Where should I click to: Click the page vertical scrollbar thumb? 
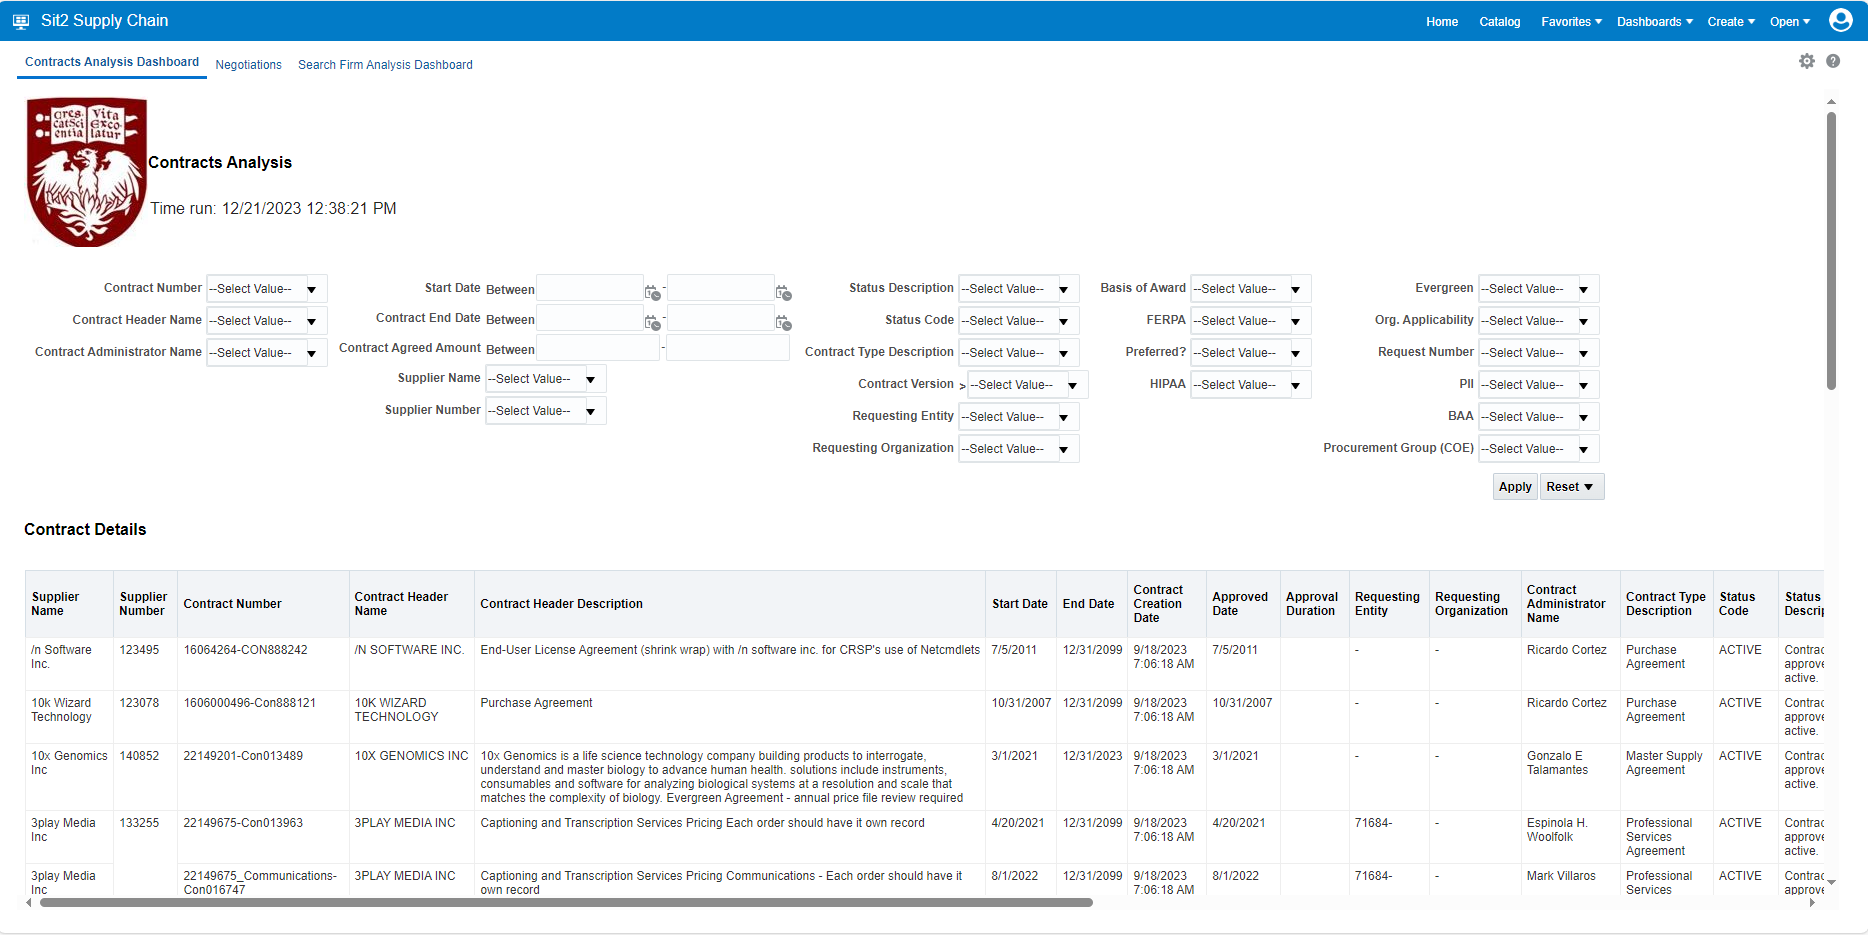1831,250
